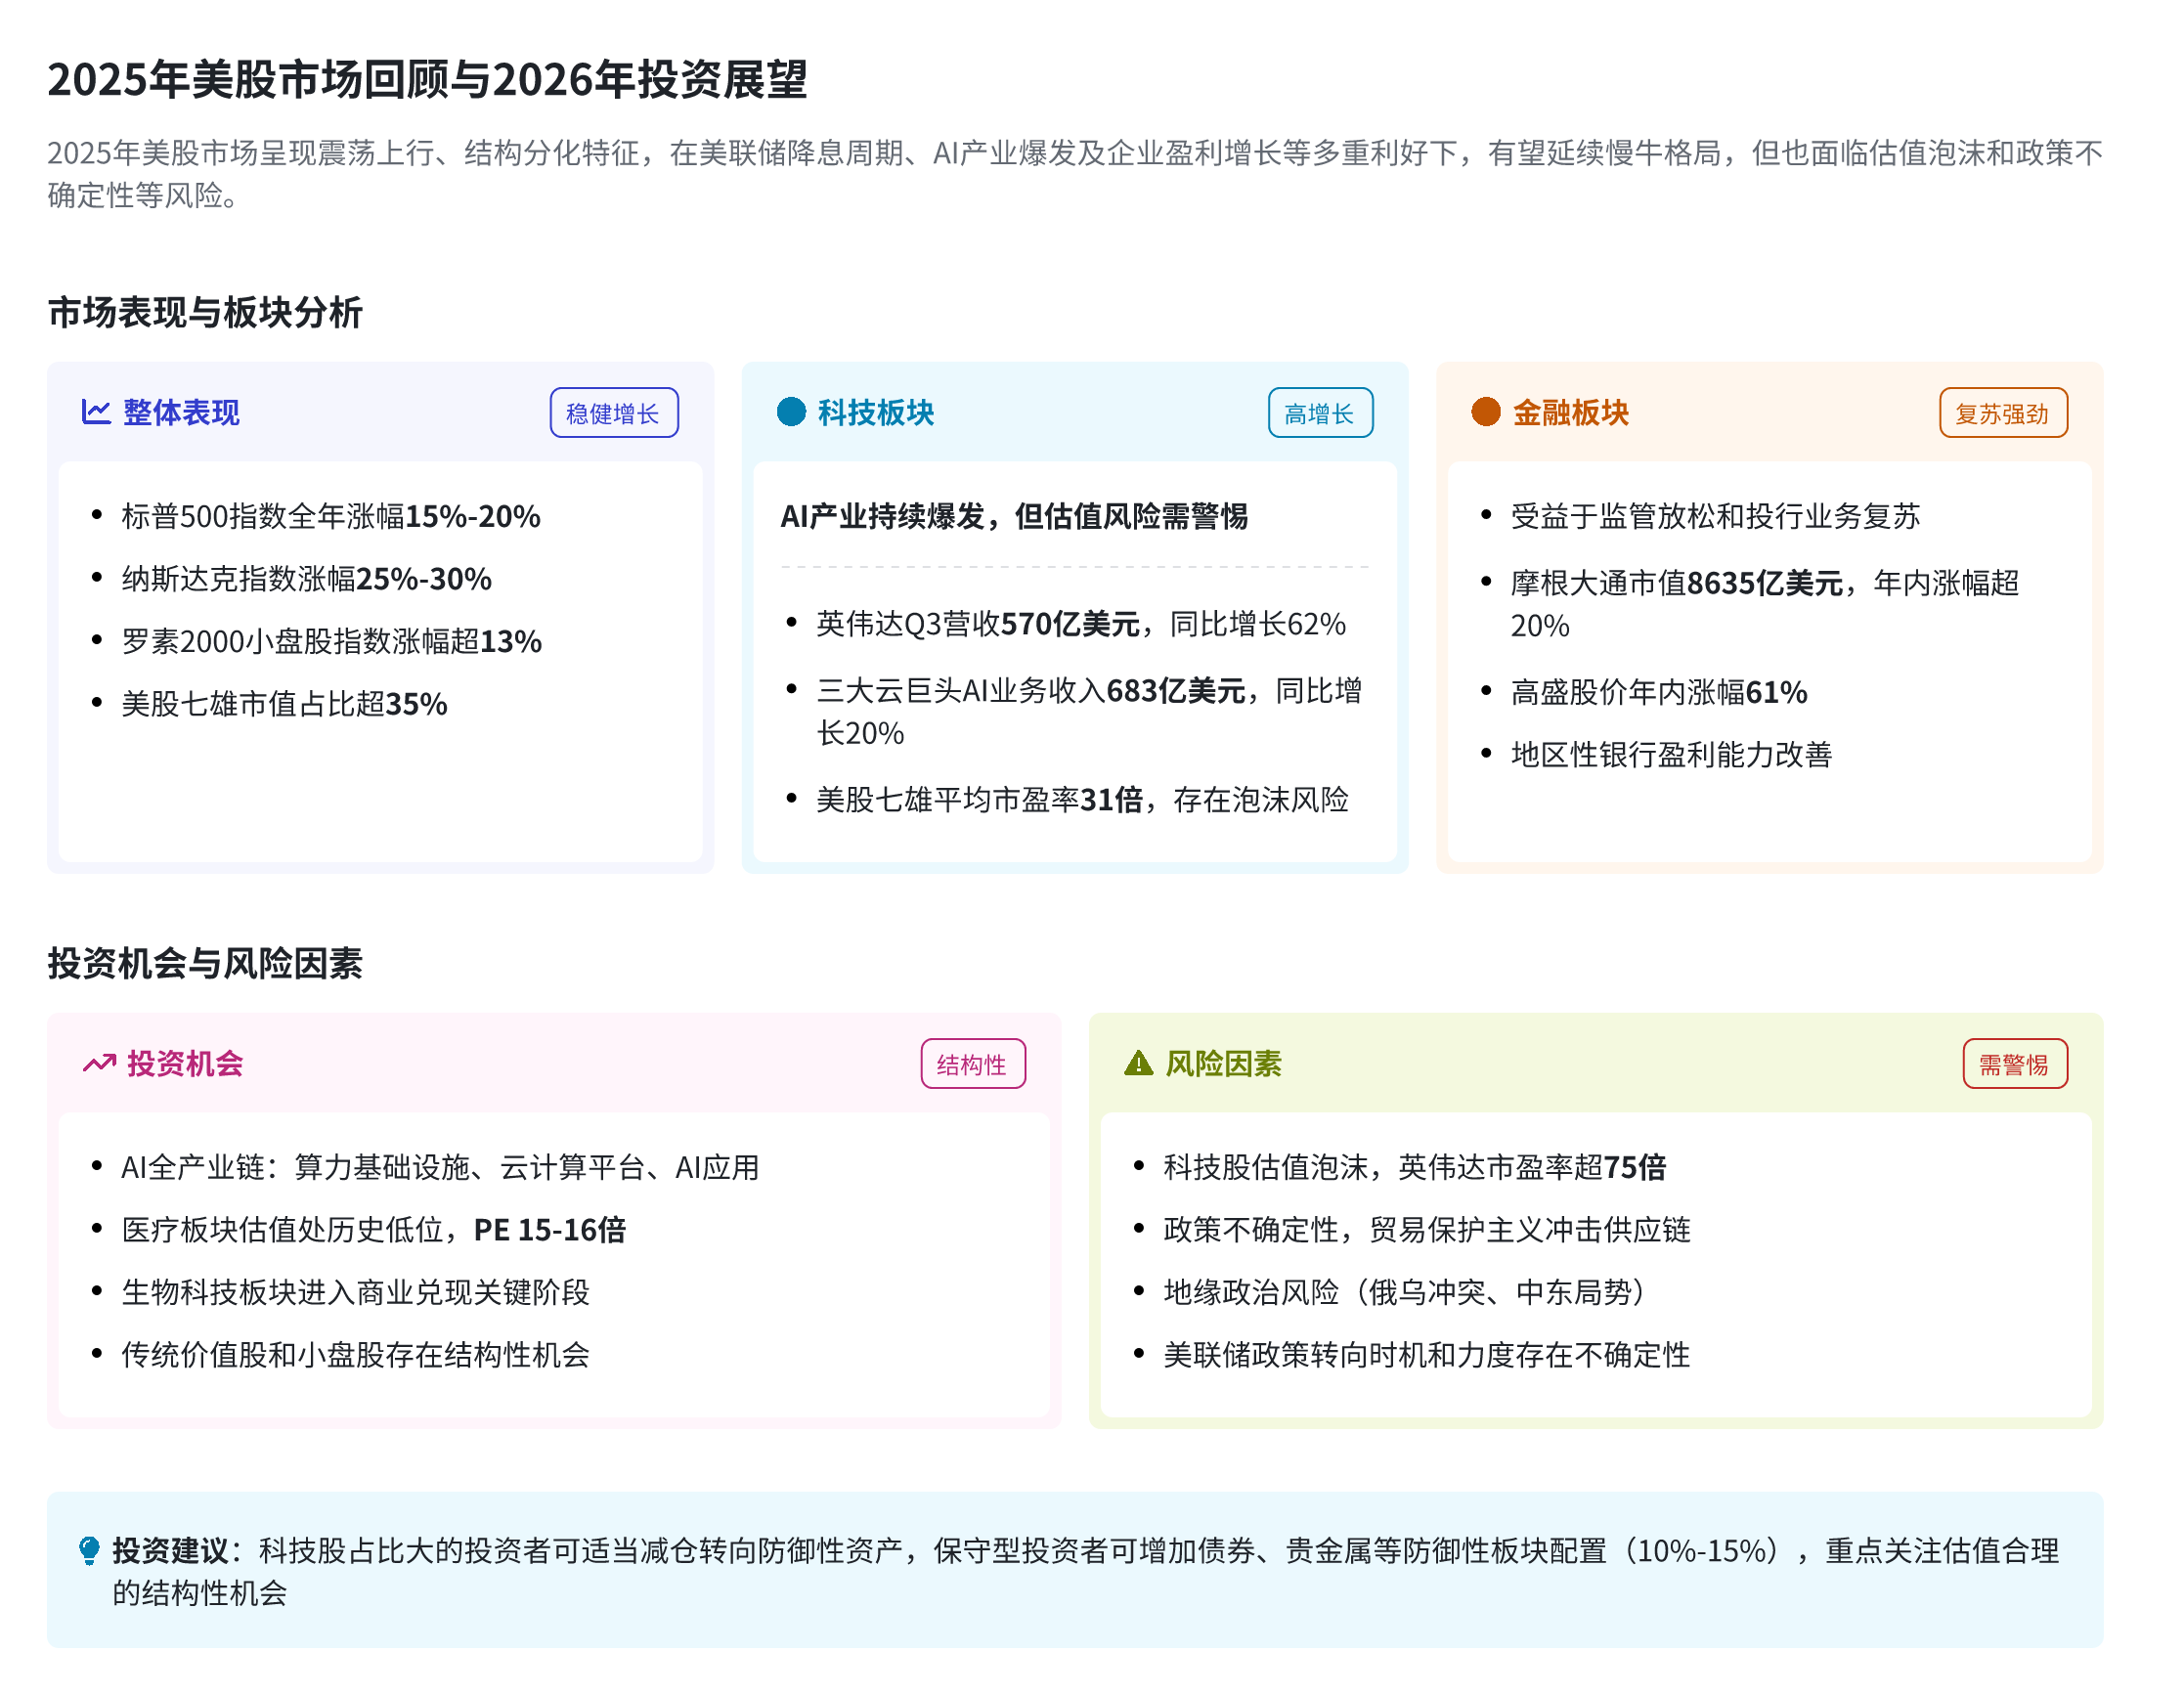
Task: Click the bullet about 英伟达Q3营收570亿美元
Action: 1081,624
